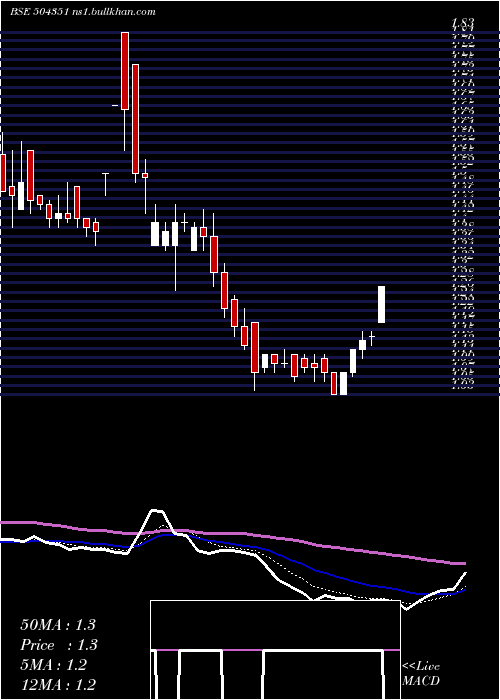
Task: Select the last large white candlestick
Action: (x=381, y=304)
